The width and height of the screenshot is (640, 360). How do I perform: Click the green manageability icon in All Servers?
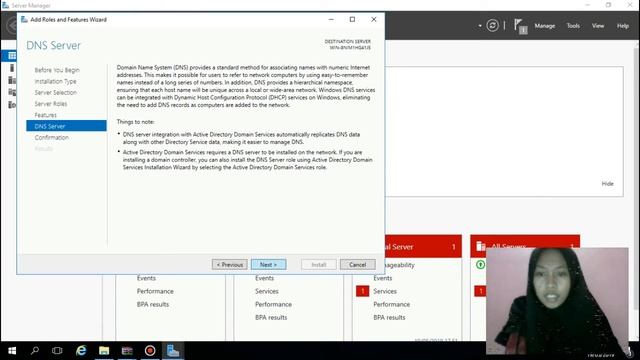pos(480,264)
